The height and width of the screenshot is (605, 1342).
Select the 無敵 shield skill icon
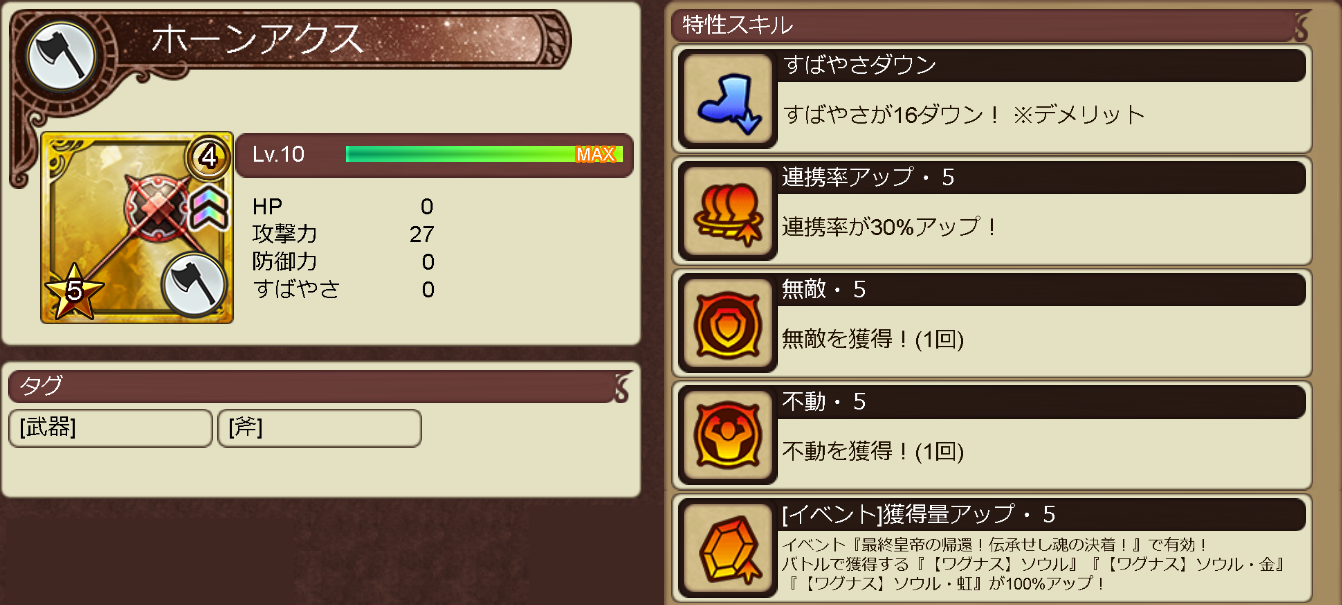click(x=728, y=323)
